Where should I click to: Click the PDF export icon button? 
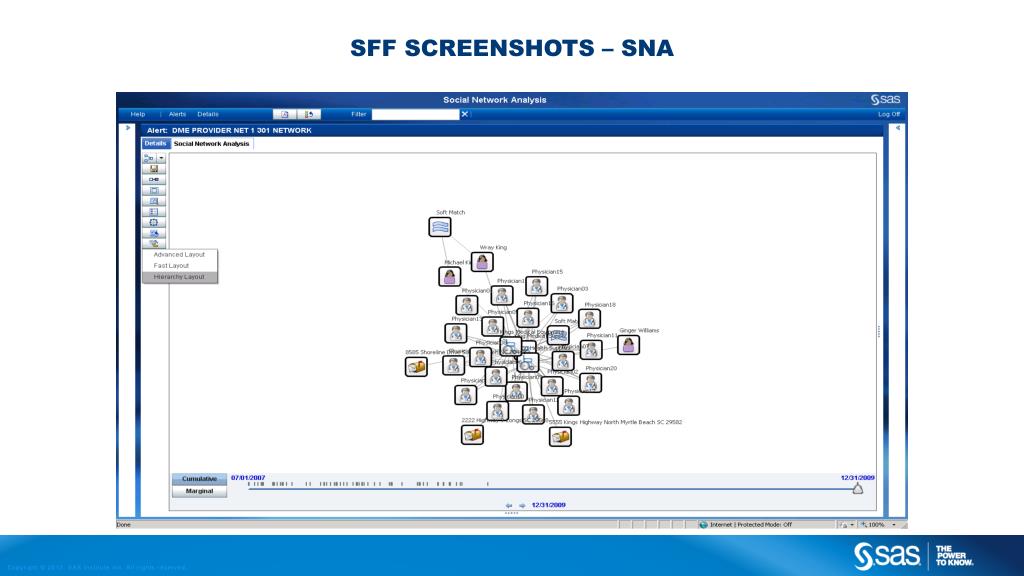(284, 114)
